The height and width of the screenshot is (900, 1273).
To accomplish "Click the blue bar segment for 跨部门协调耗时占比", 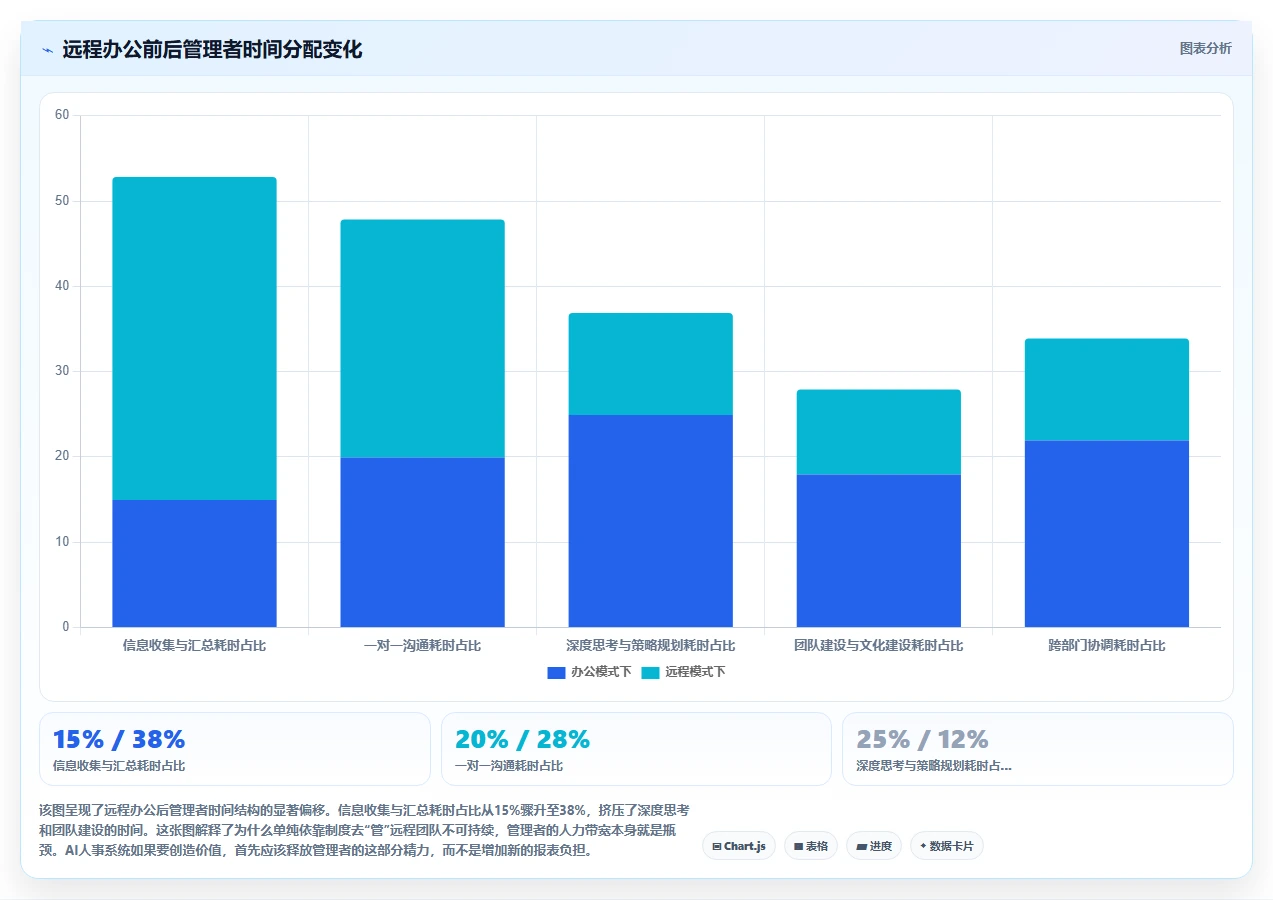I will pyautogui.click(x=1107, y=534).
